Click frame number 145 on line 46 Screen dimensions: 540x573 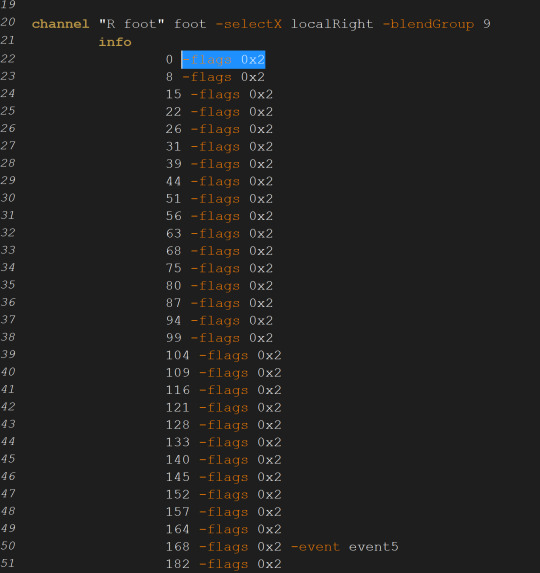[x=178, y=477]
